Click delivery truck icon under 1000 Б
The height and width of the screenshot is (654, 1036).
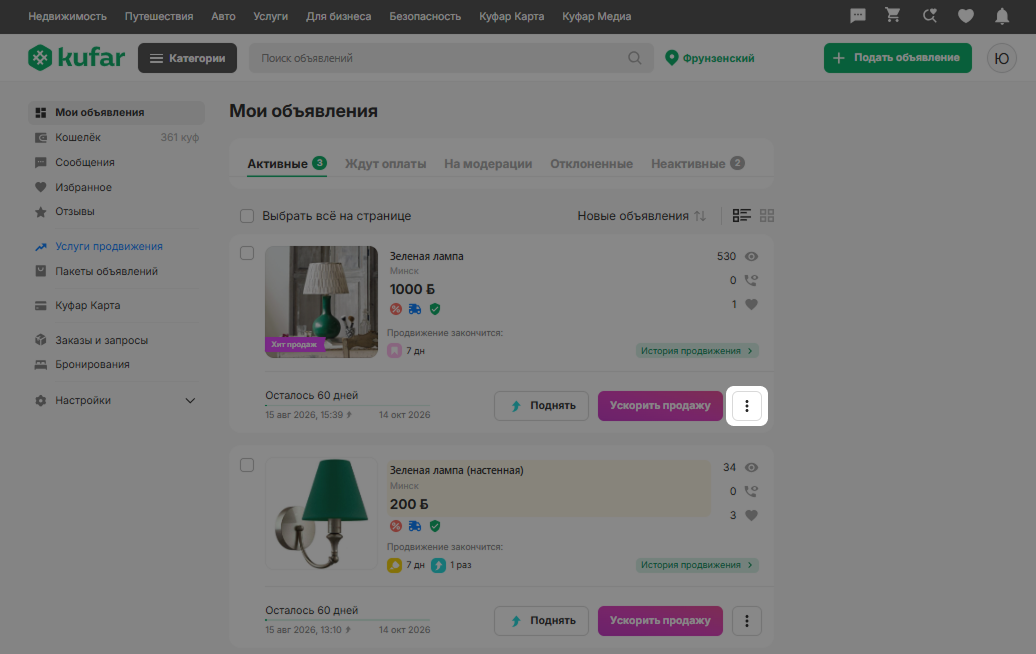(415, 309)
